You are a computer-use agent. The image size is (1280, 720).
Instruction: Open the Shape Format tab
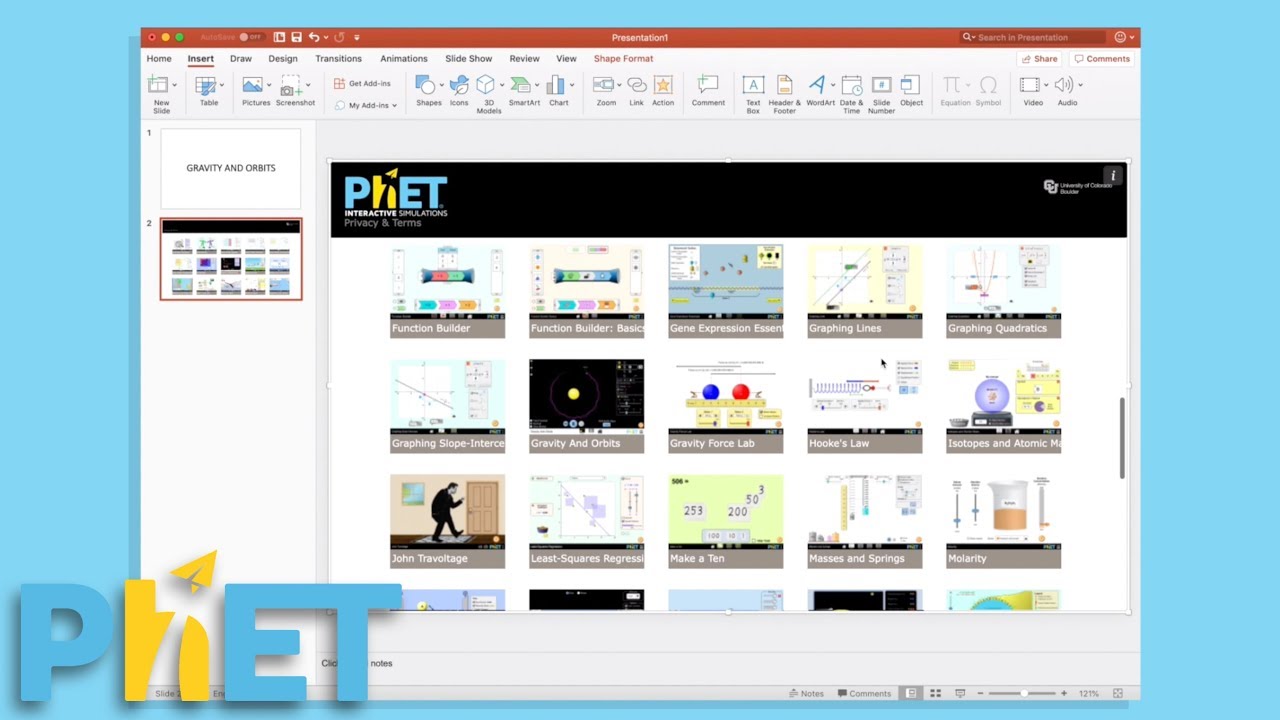(x=623, y=59)
